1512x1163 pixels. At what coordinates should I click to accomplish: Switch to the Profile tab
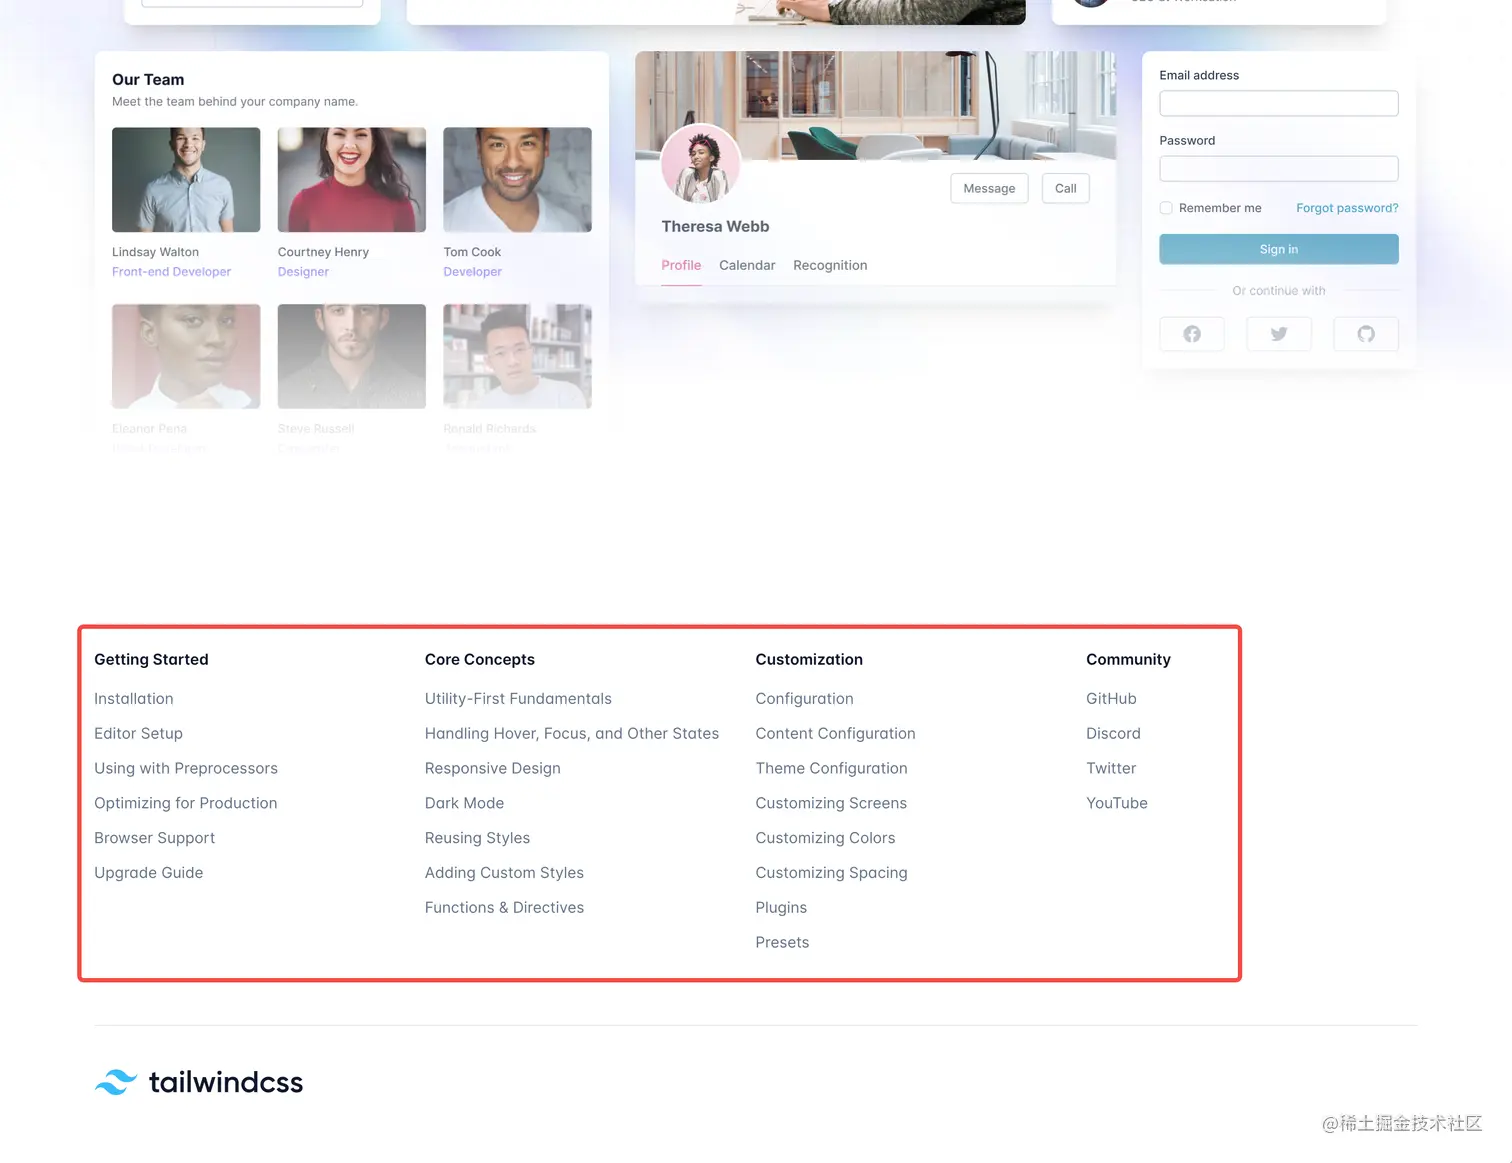pyautogui.click(x=681, y=265)
